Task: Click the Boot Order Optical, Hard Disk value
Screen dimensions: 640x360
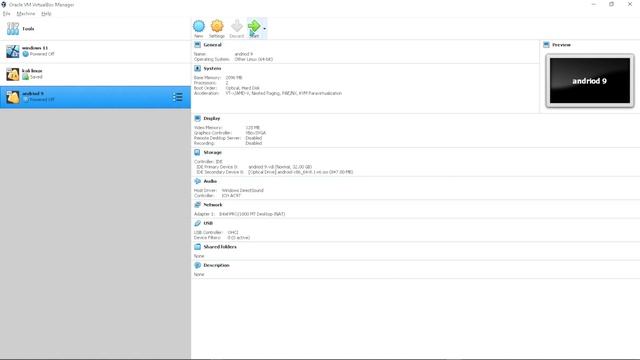Action: pyautogui.click(x=242, y=88)
